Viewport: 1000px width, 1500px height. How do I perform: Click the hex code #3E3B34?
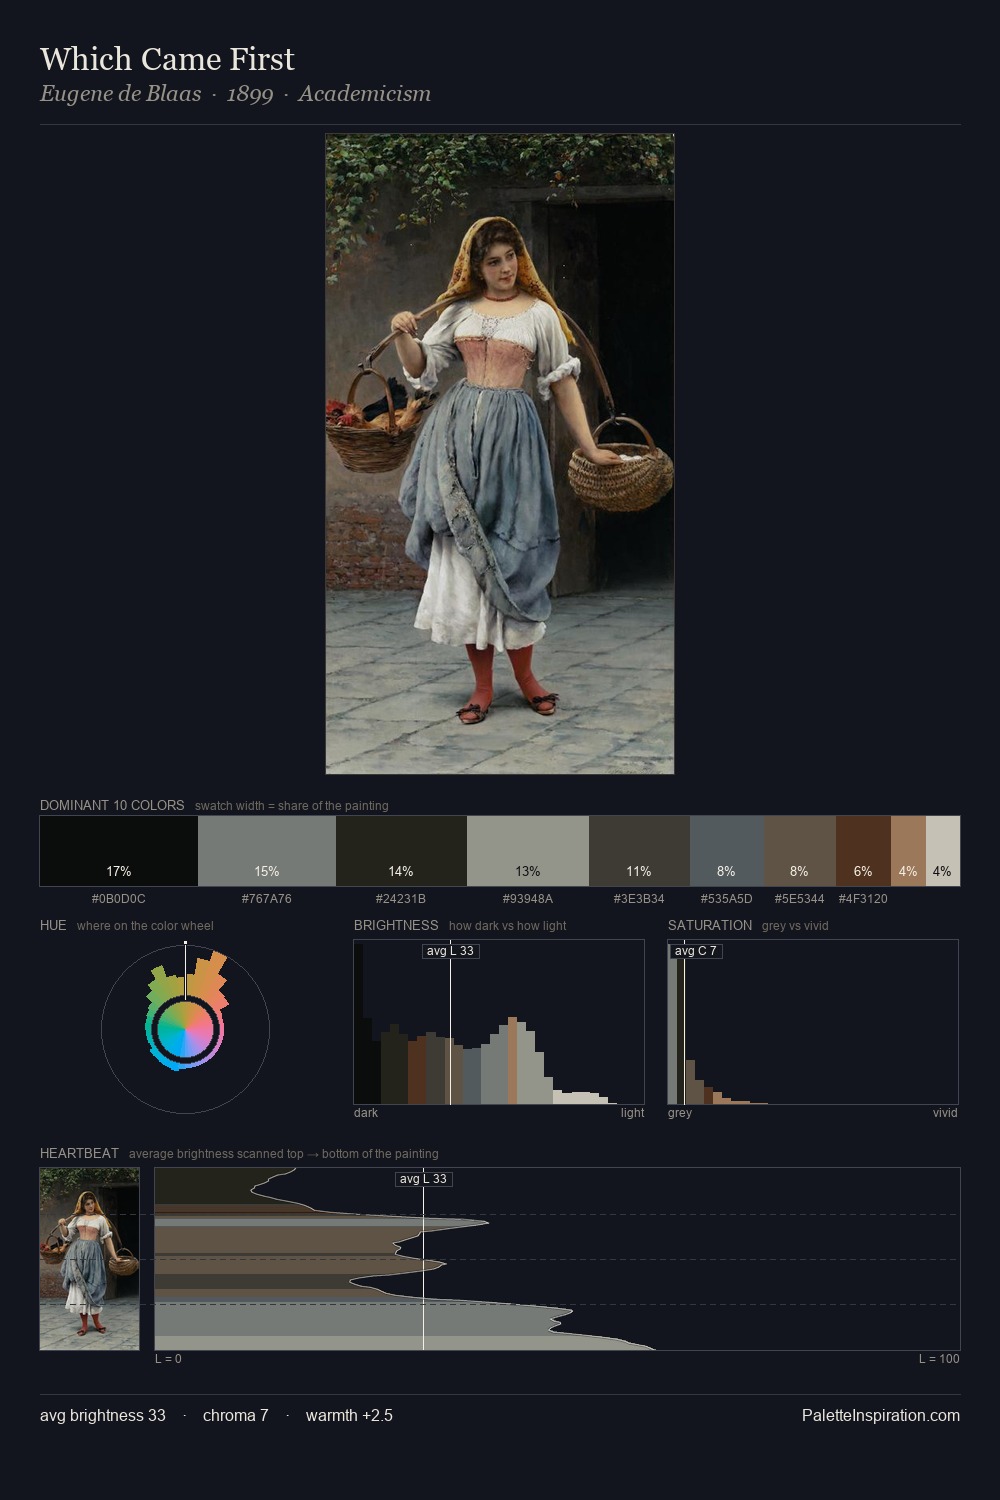click(639, 899)
